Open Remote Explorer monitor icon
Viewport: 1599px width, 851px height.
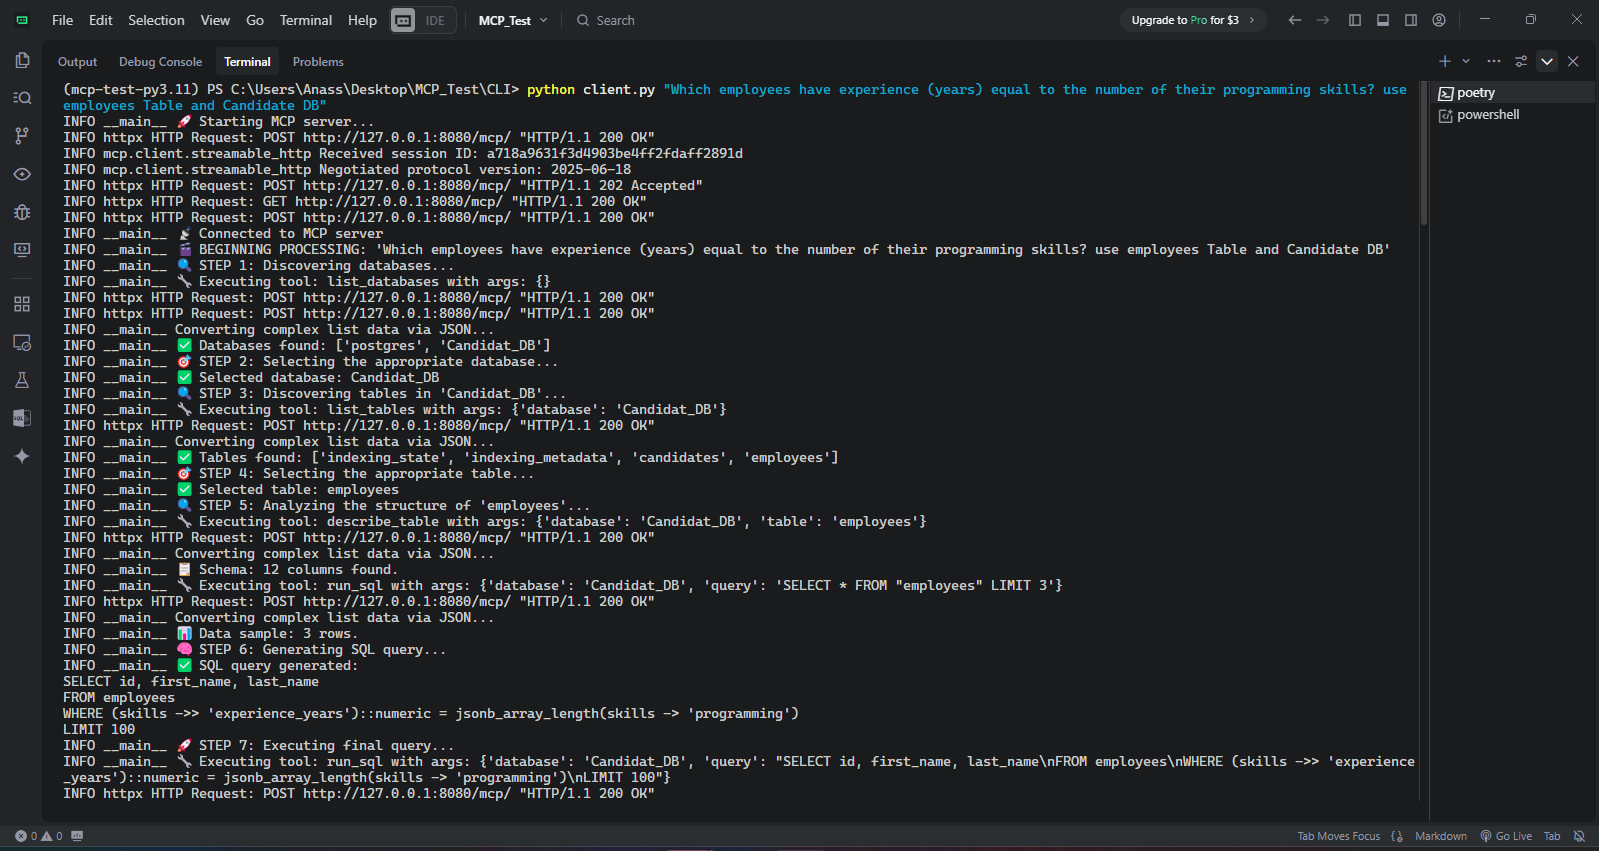tap(22, 250)
